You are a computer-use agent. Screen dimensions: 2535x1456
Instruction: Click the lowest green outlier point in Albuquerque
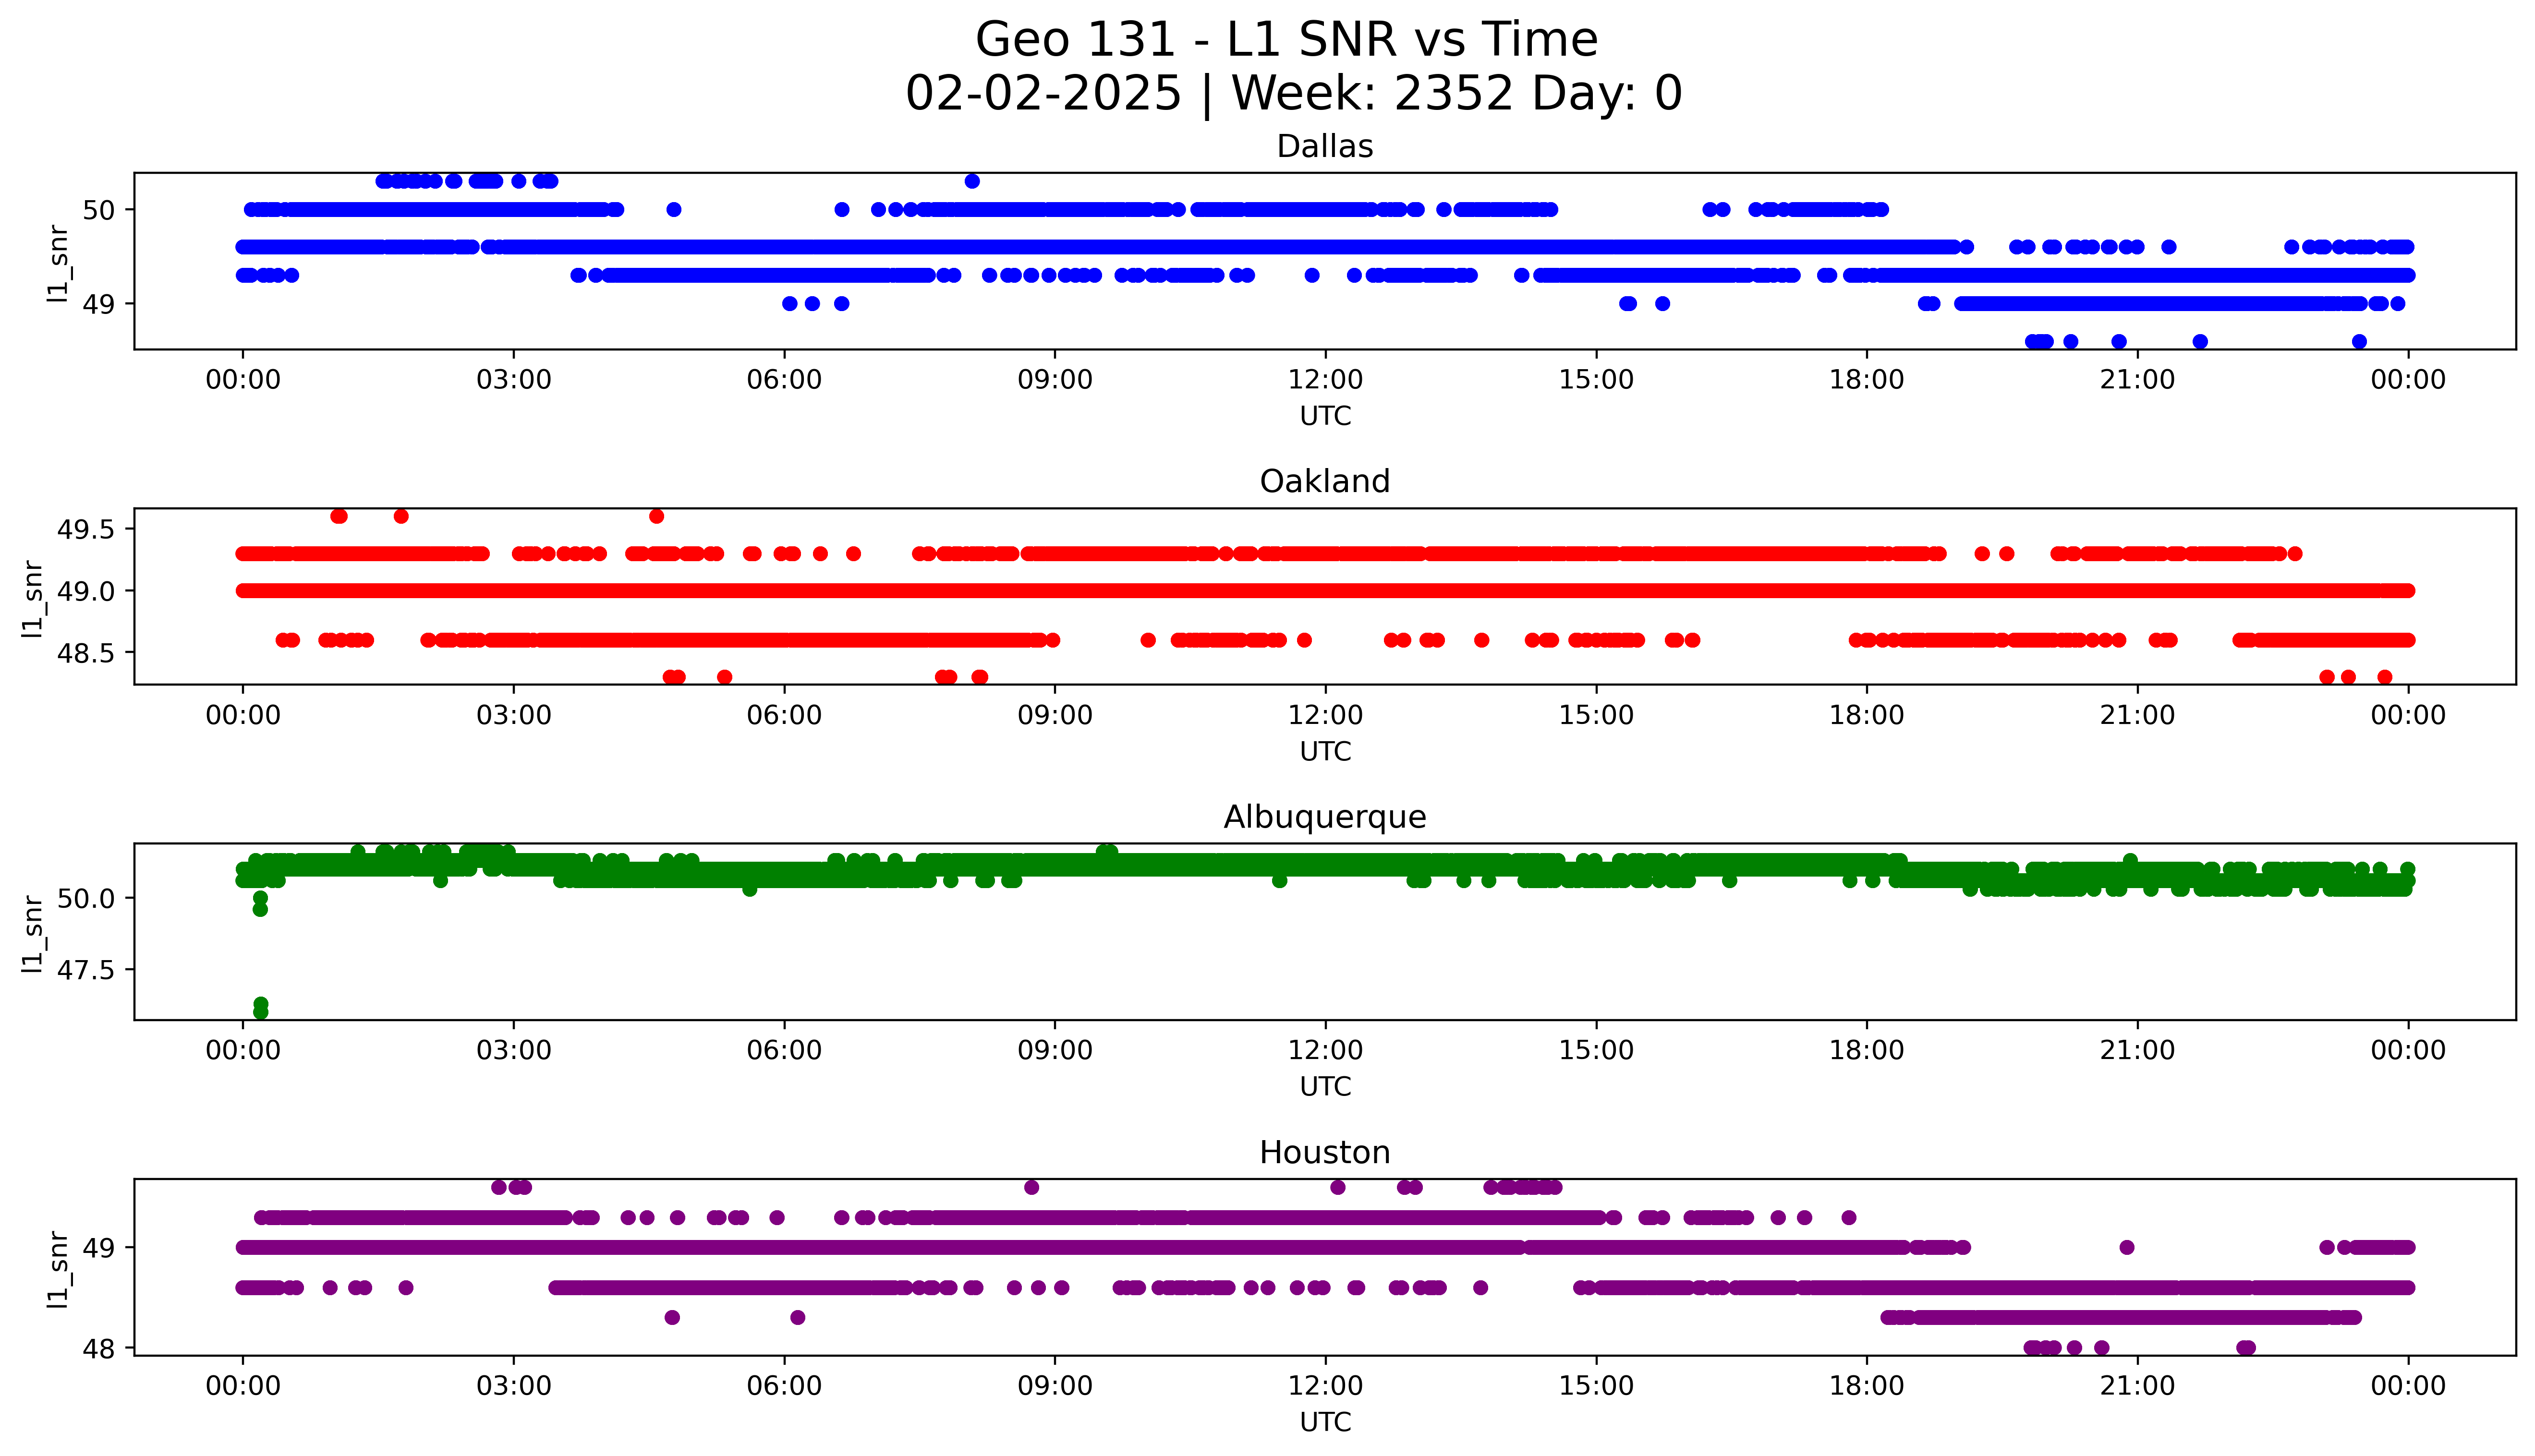coord(261,1011)
